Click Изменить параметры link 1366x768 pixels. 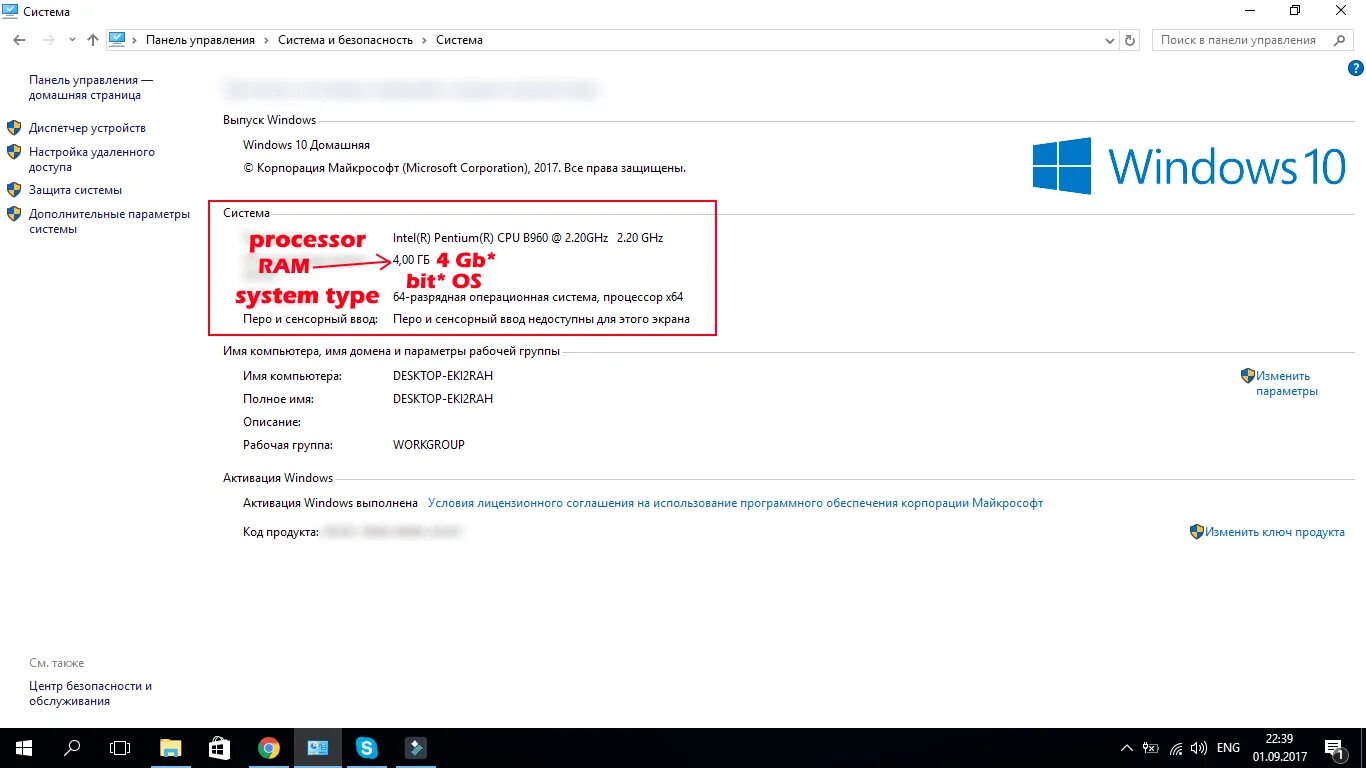click(x=1287, y=384)
